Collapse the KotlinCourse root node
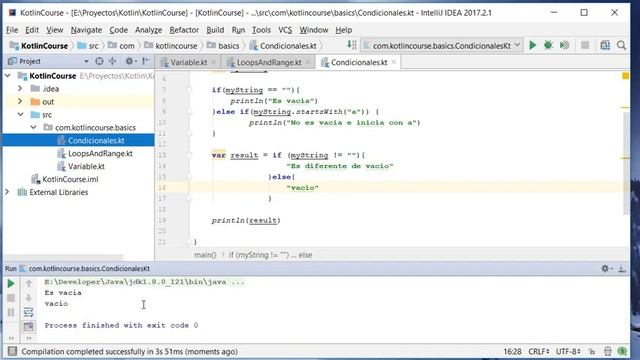 click(8, 76)
